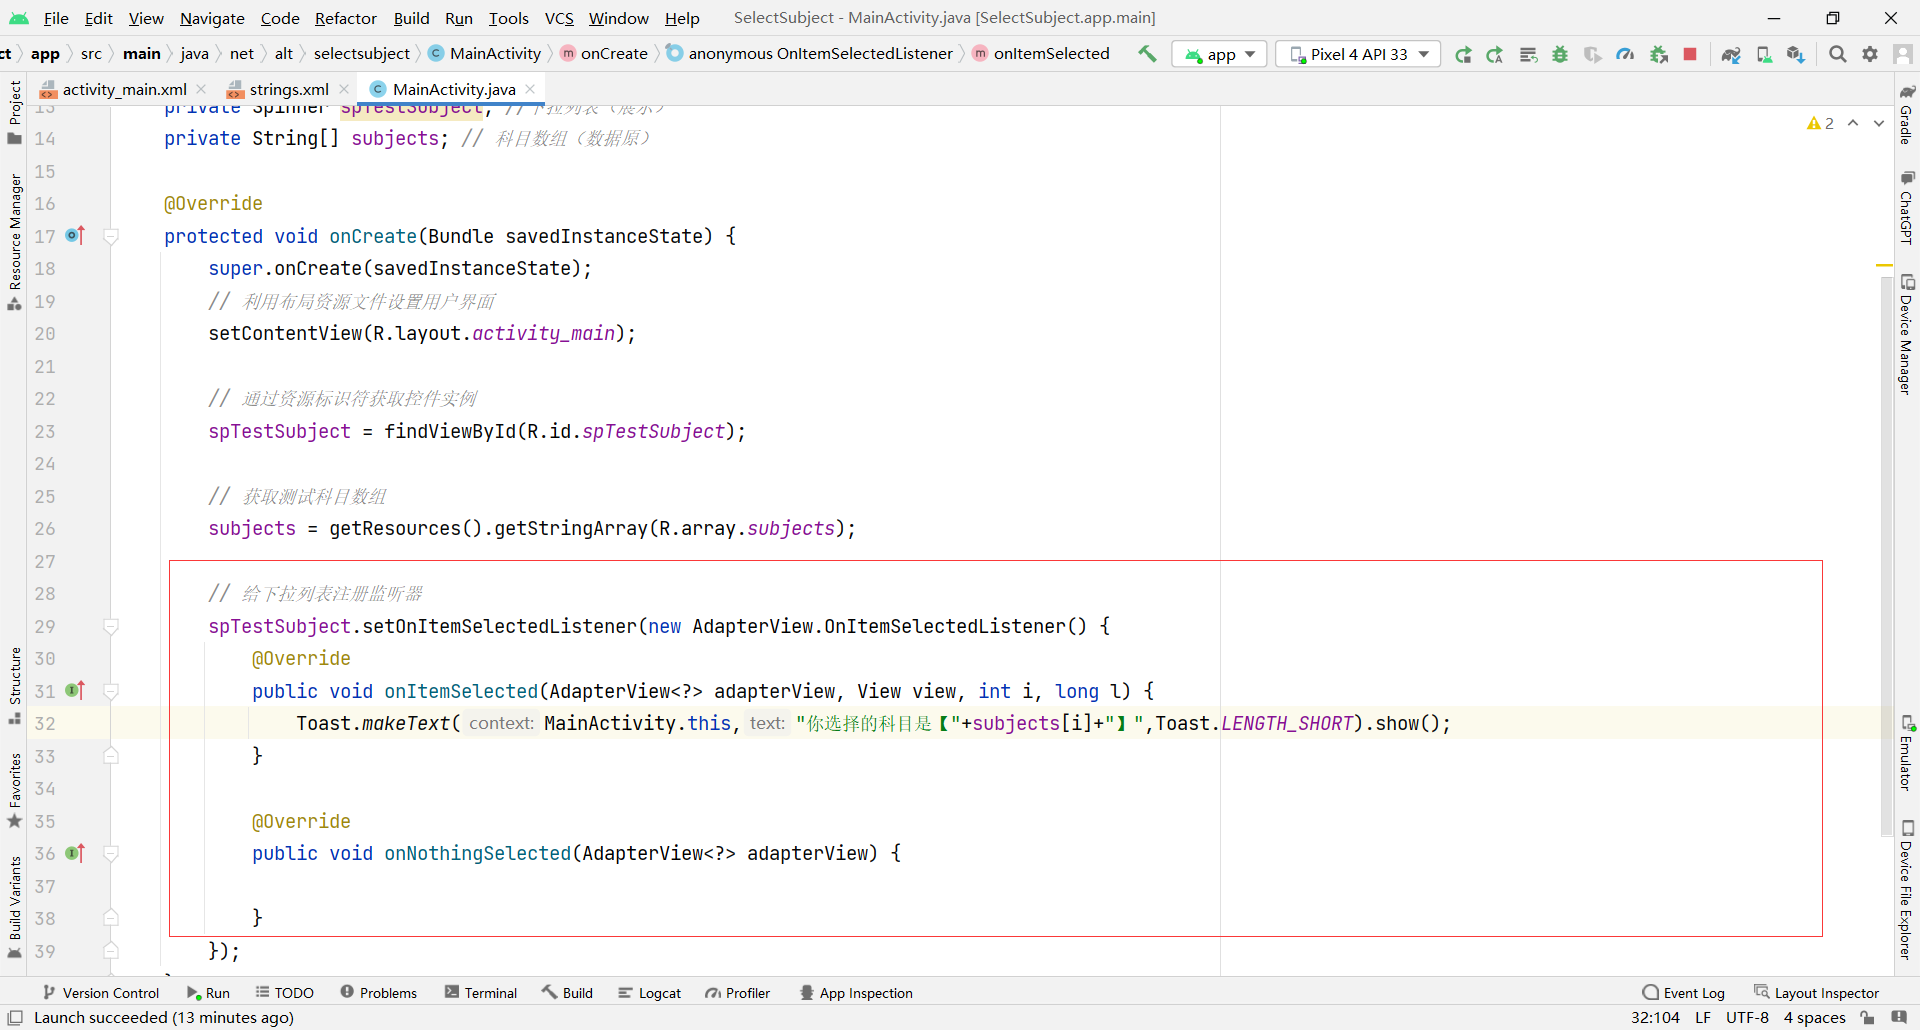Collapse the listener fold at line 29
The image size is (1920, 1030).
coord(111,626)
